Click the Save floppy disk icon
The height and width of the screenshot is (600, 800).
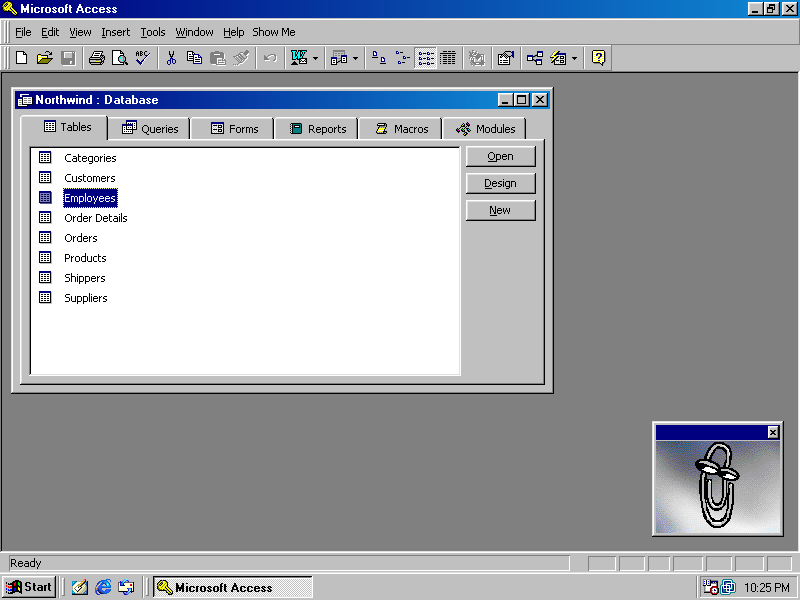[x=68, y=58]
